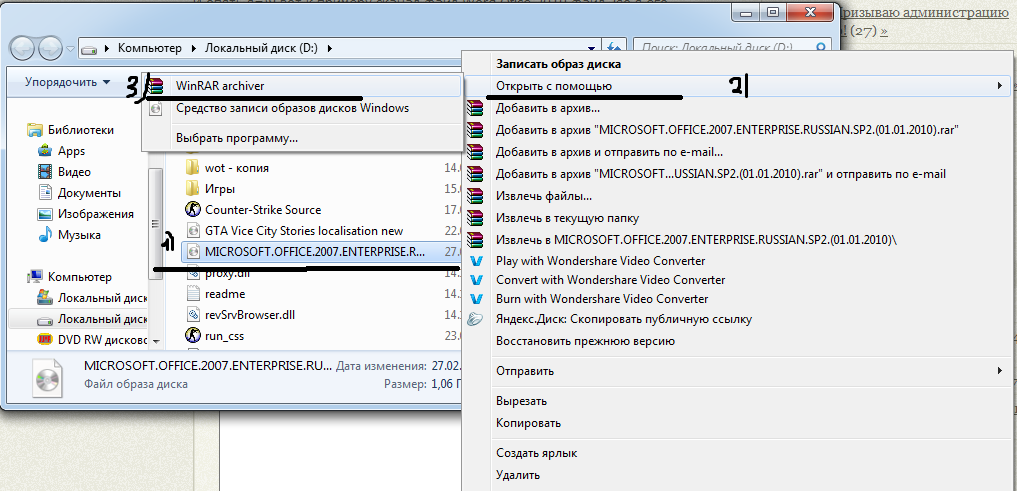Select run_css file
Screen dimensions: 1017x491
pos(224,336)
